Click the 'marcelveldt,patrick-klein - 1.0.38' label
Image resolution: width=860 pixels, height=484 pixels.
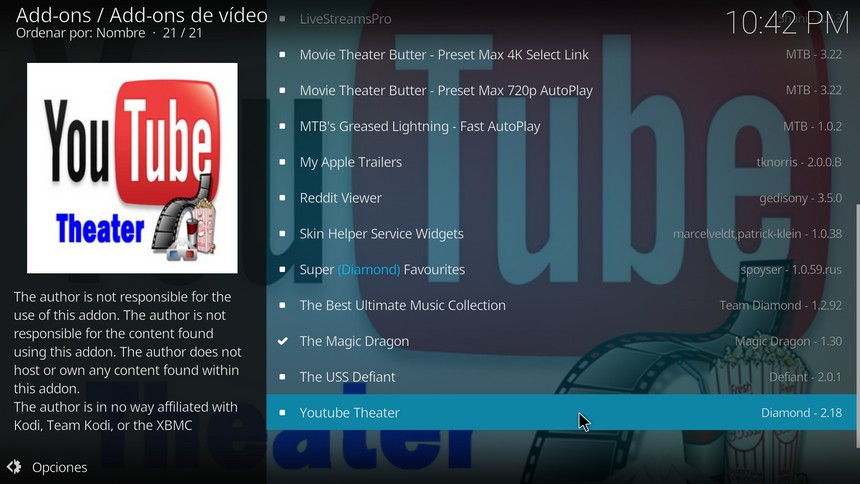(x=757, y=234)
